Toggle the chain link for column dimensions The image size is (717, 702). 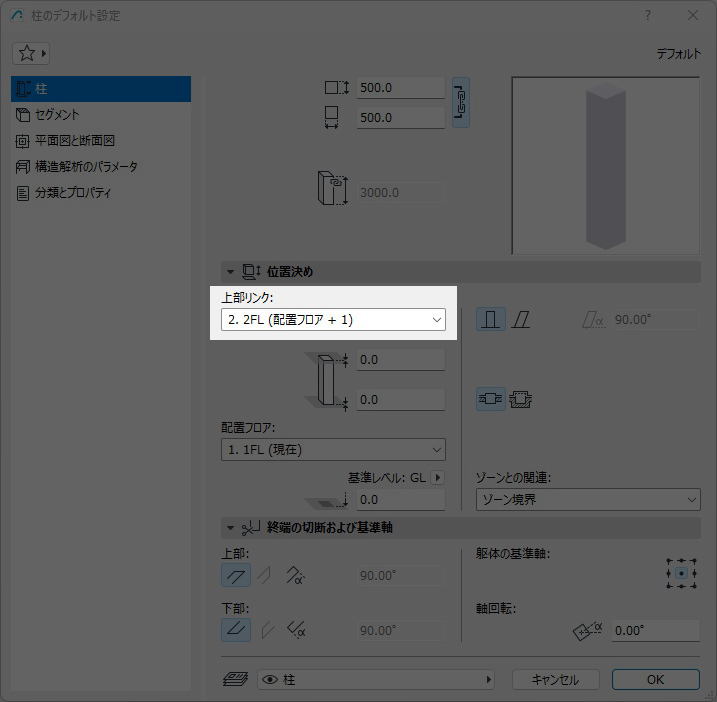(x=461, y=102)
